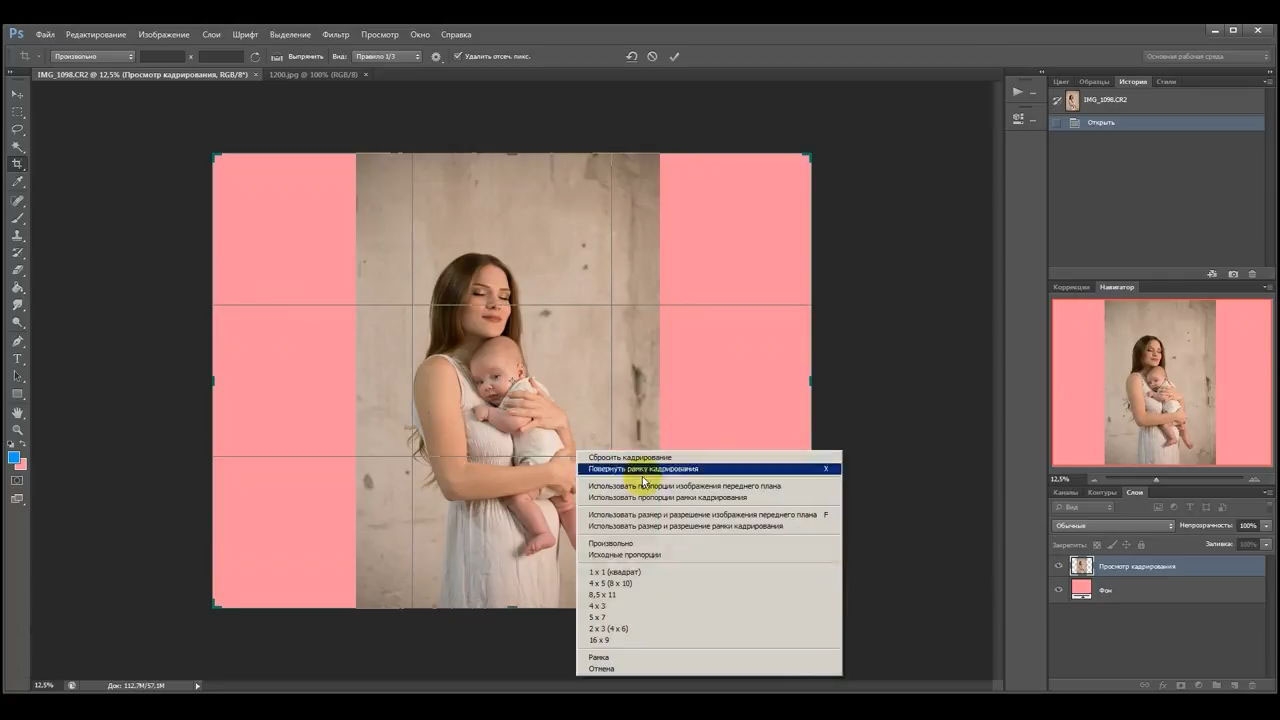This screenshot has height=720, width=1280.
Task: Select the Move tool
Action: [x=17, y=94]
